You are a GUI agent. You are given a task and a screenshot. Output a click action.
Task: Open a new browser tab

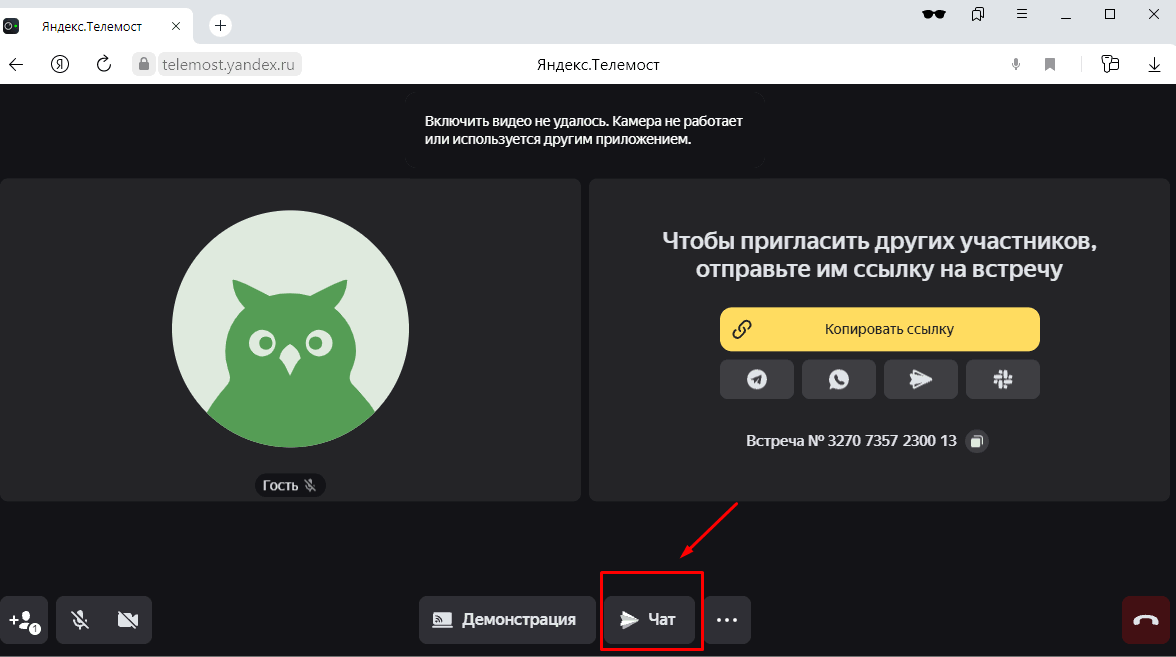pos(220,26)
